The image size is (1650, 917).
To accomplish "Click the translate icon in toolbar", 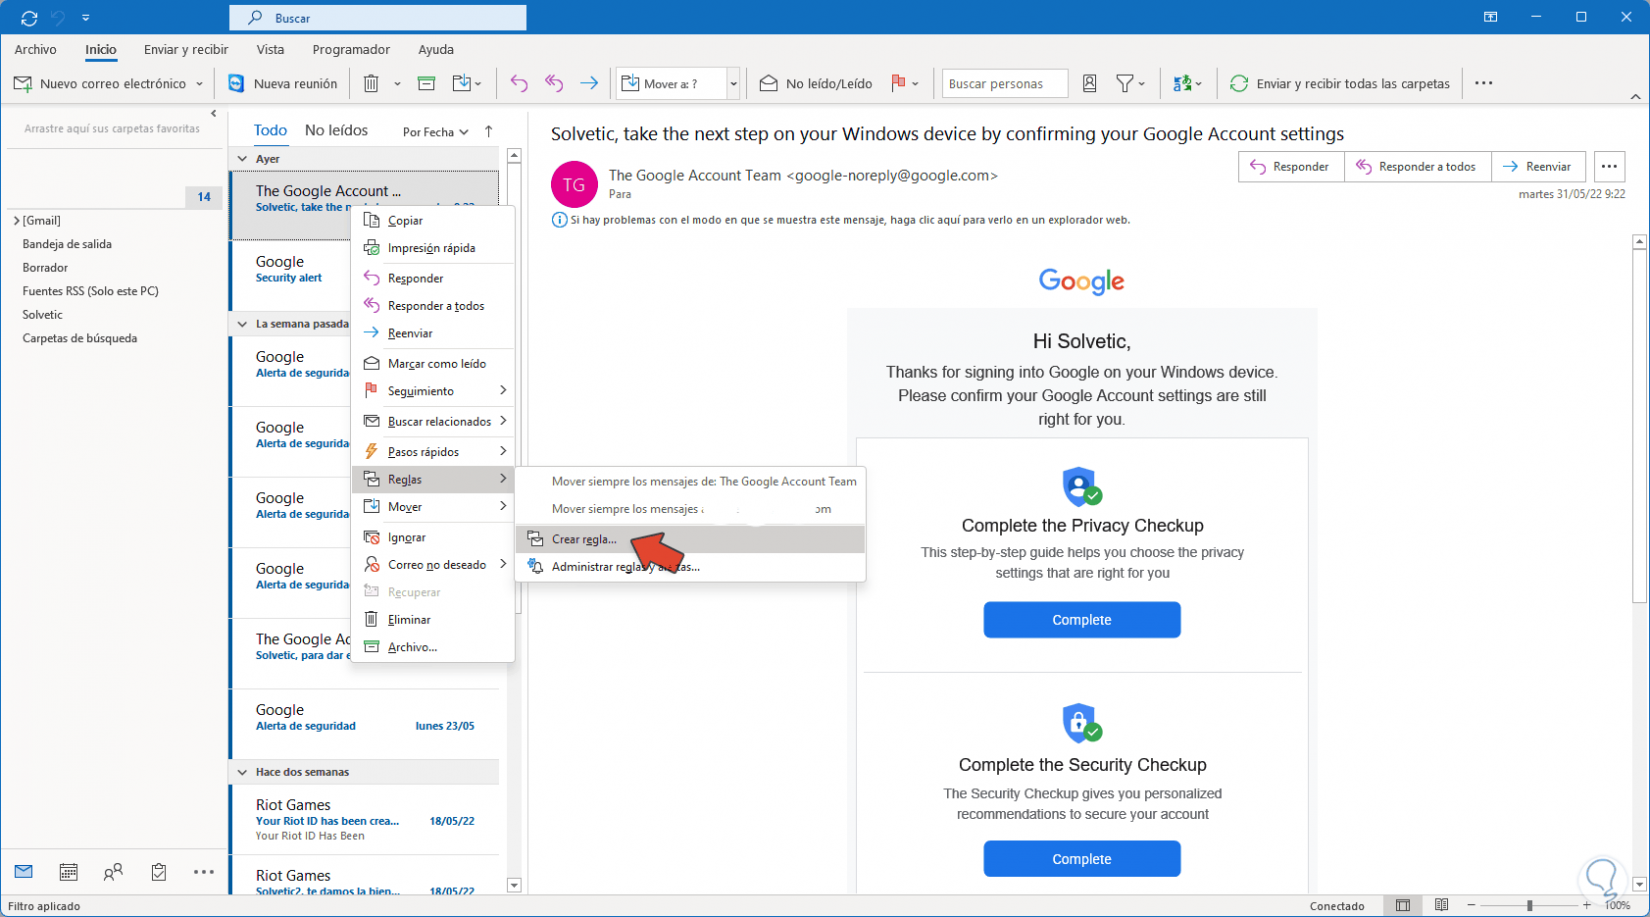I will [1183, 84].
